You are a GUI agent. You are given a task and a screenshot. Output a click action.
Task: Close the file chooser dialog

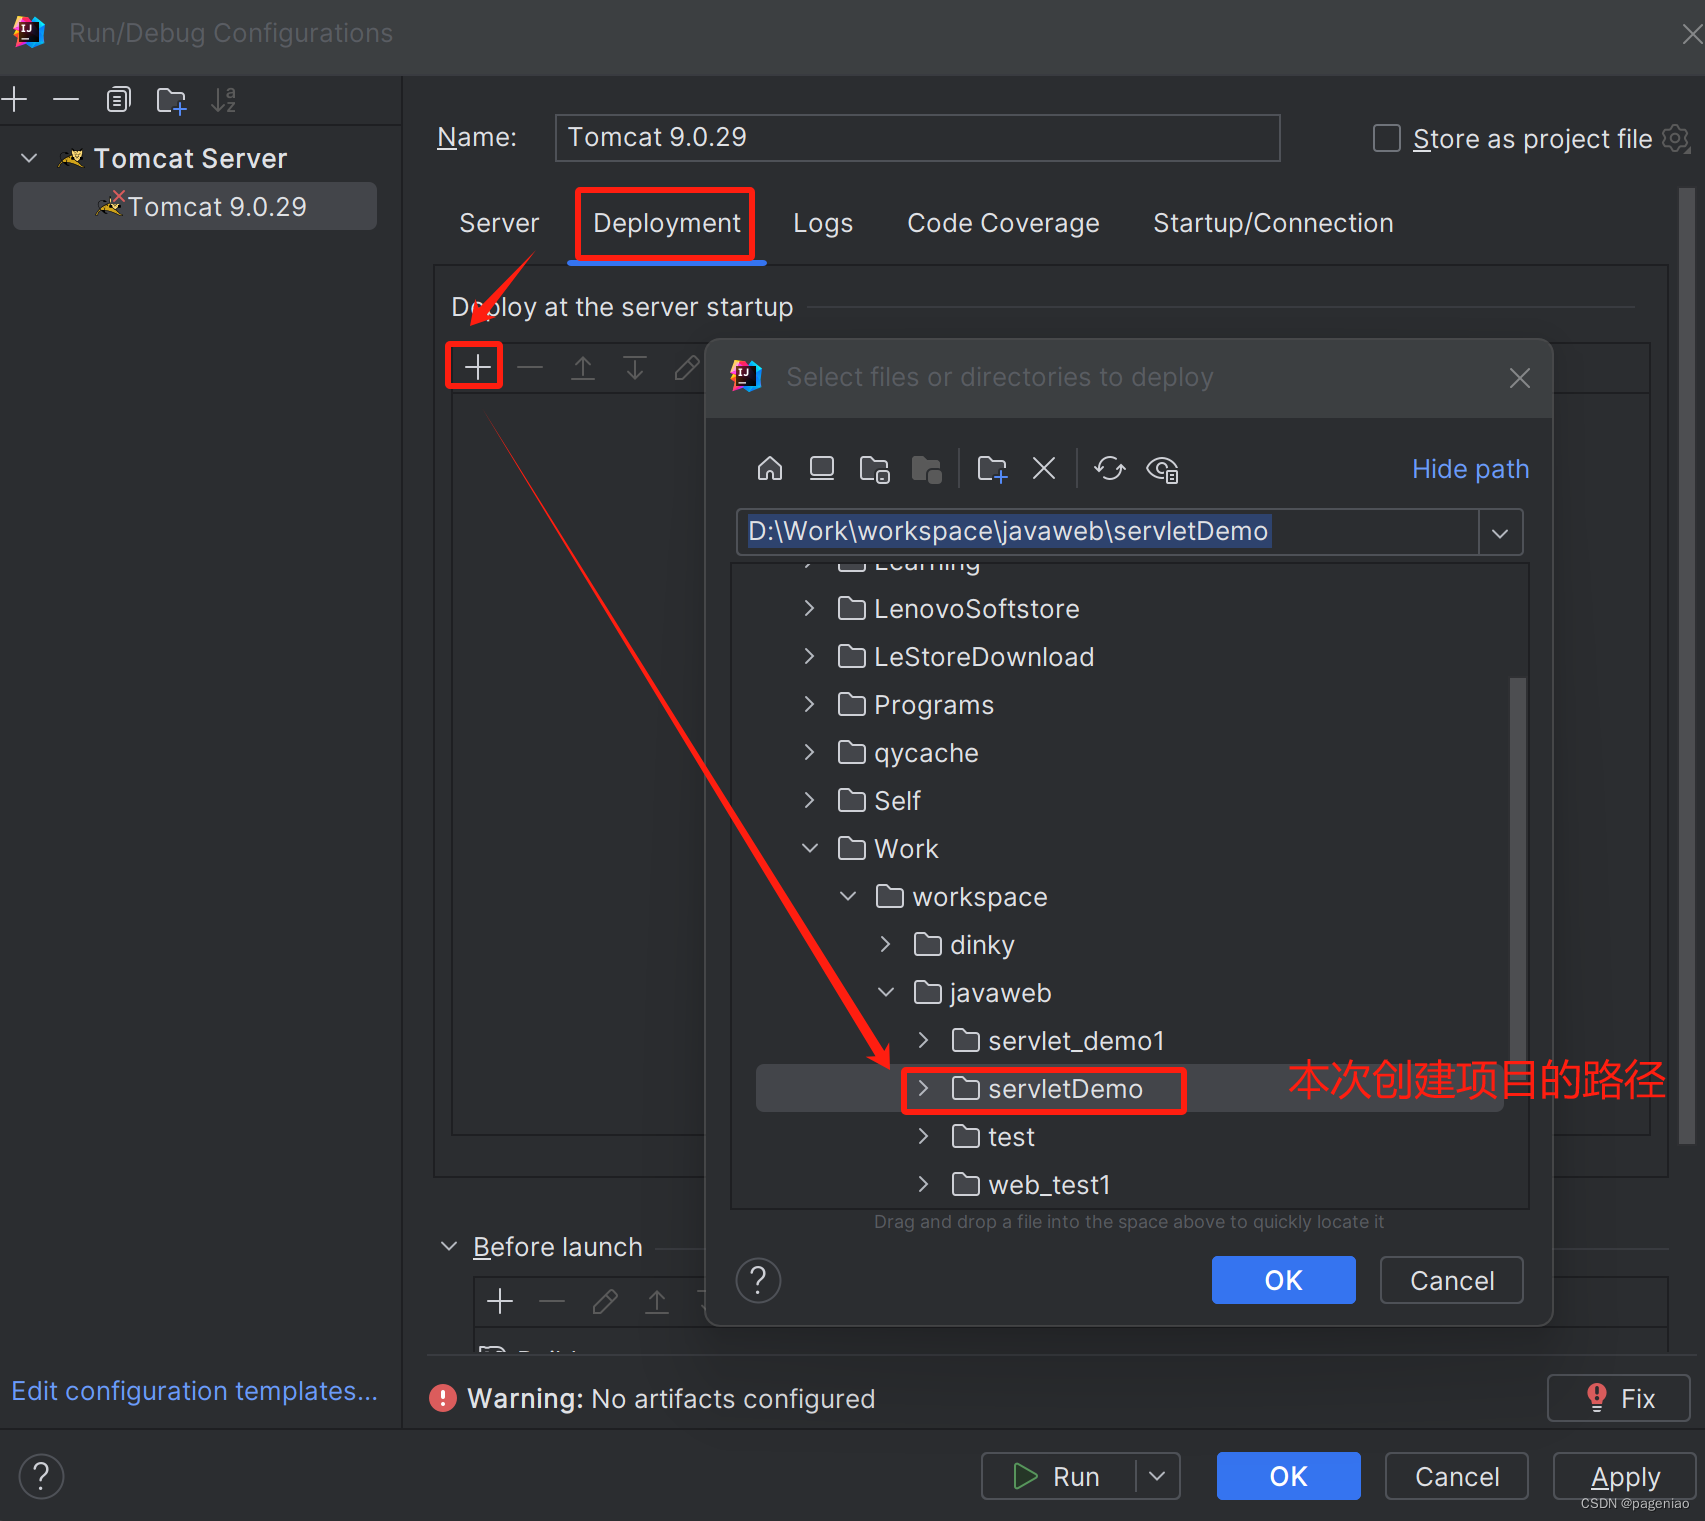tap(1520, 378)
